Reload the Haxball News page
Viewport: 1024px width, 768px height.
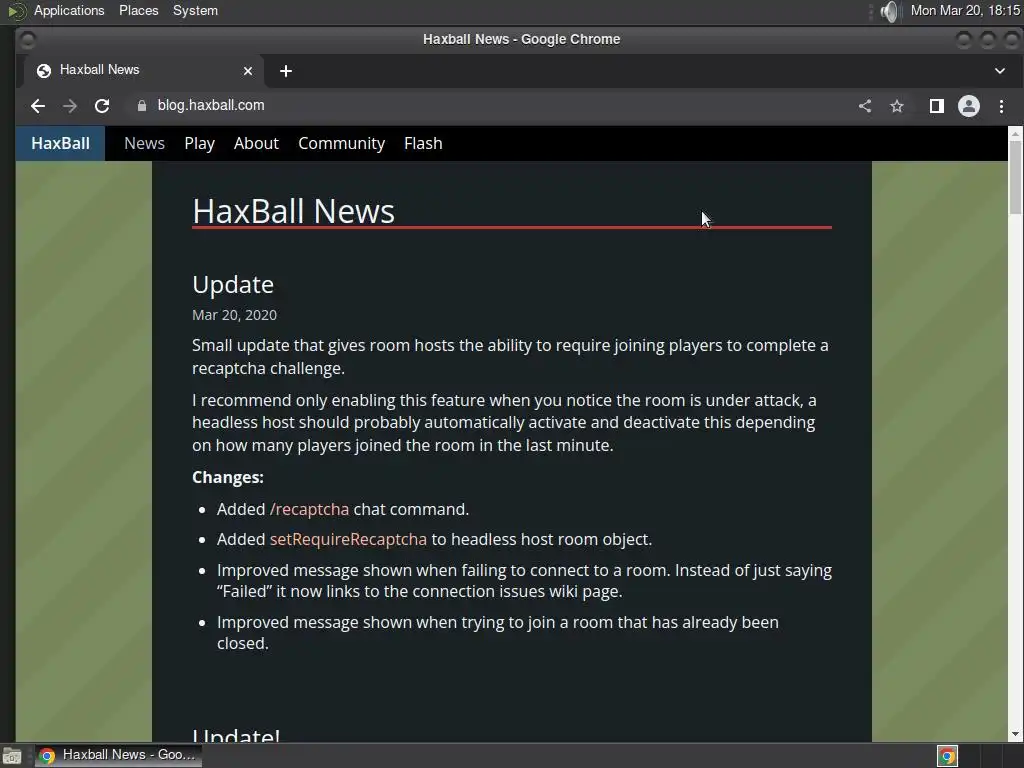click(102, 106)
